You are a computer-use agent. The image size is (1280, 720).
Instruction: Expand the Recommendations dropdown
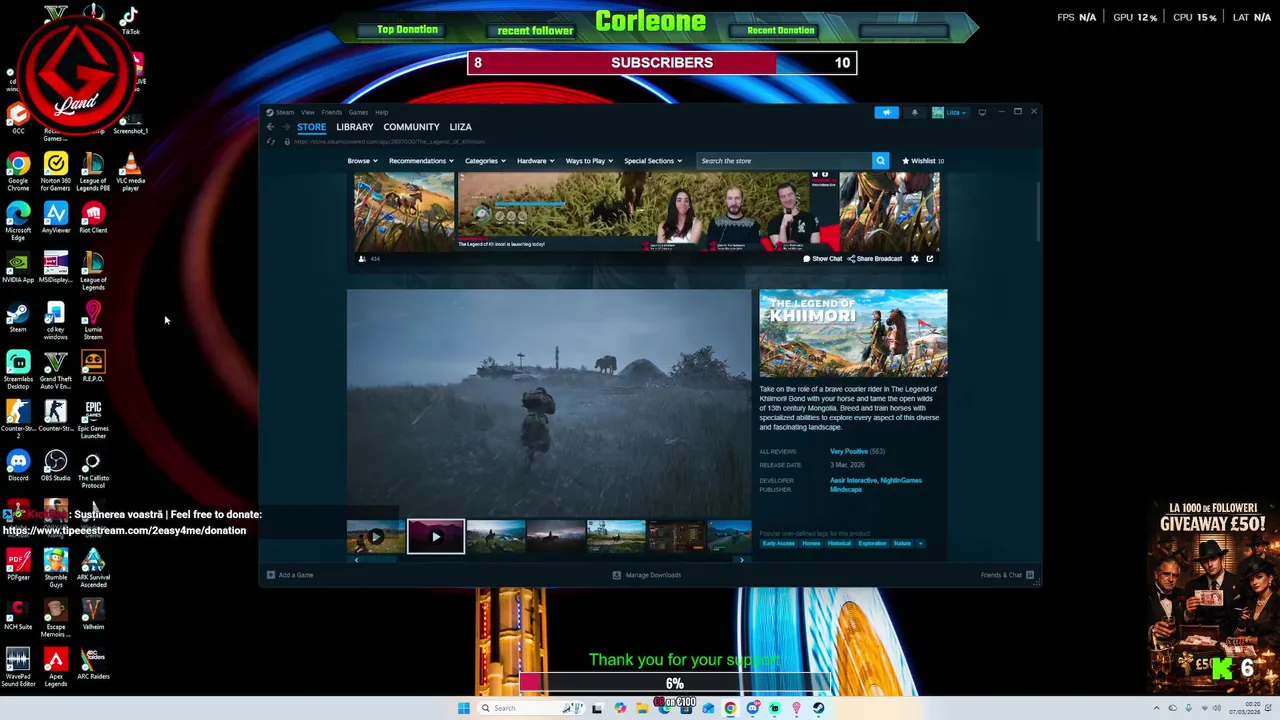pyautogui.click(x=421, y=161)
